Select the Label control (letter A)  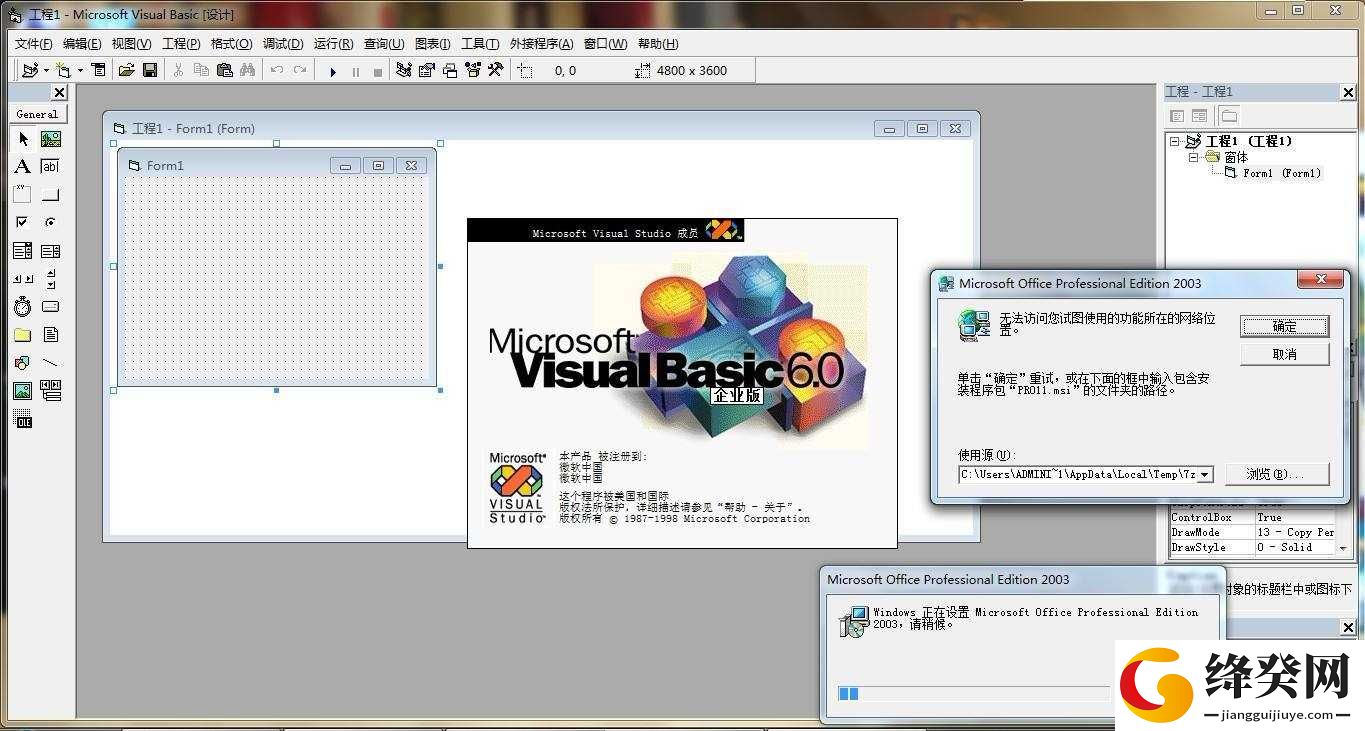click(23, 167)
